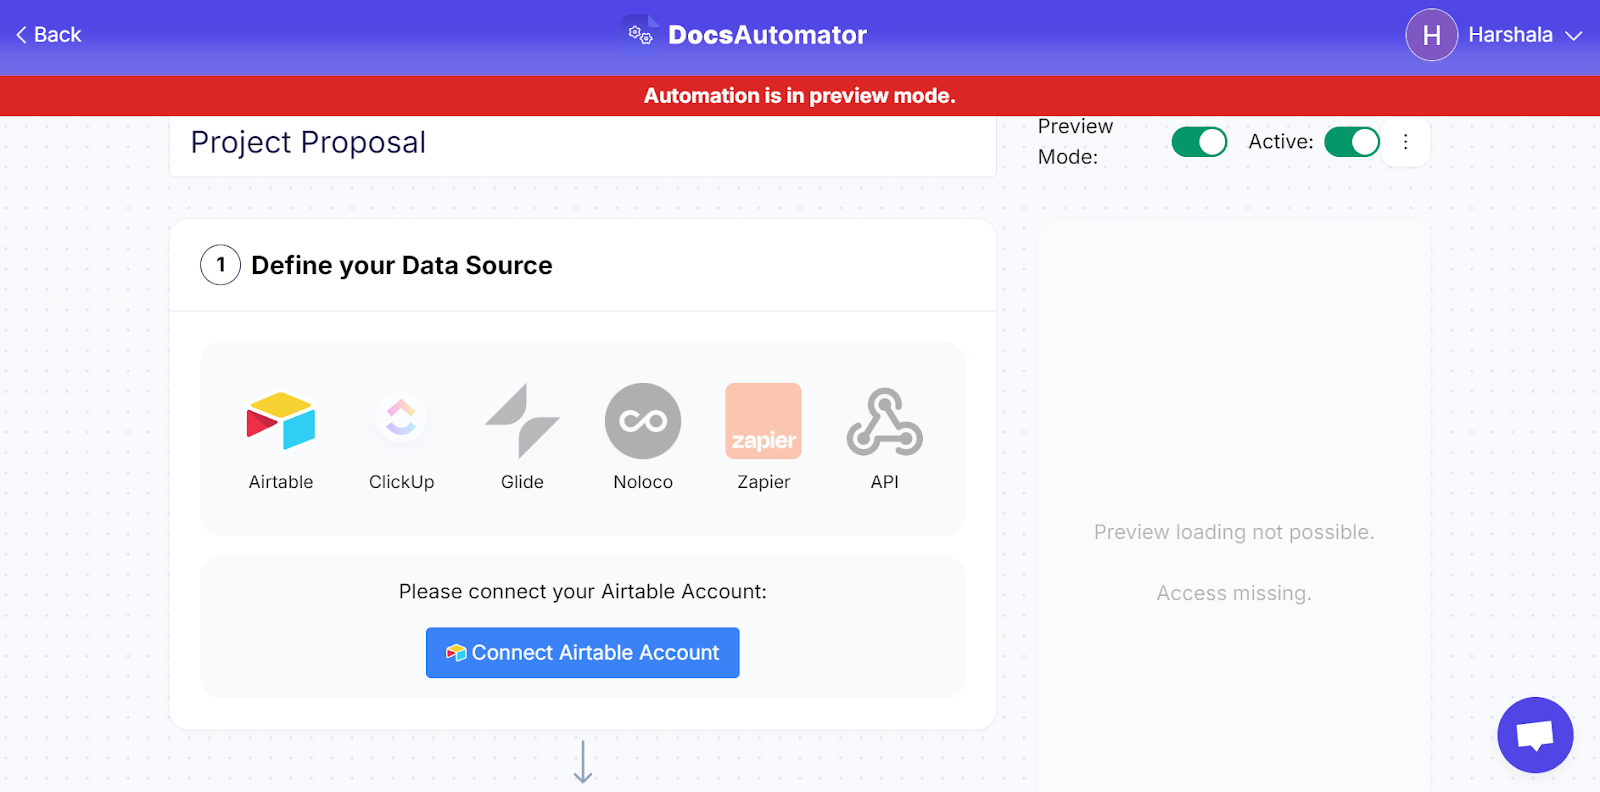Click the preview mode warning banner

click(x=800, y=96)
